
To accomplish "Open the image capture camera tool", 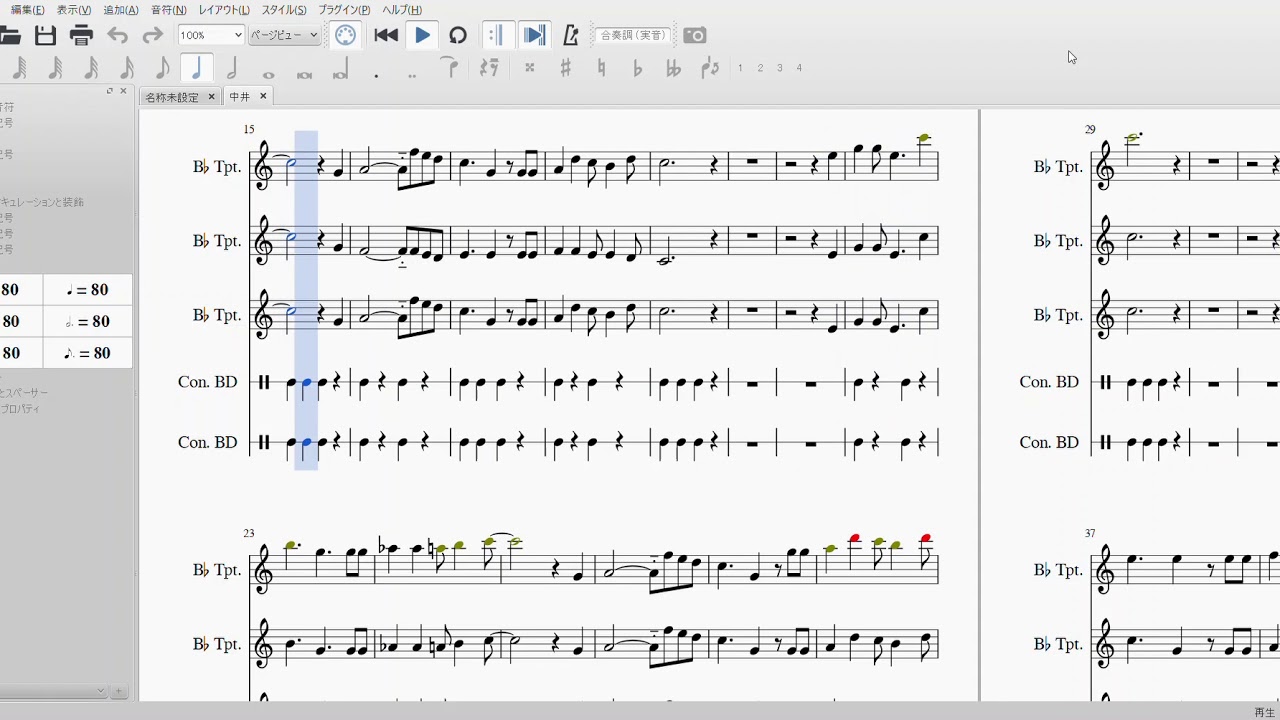I will pos(694,36).
